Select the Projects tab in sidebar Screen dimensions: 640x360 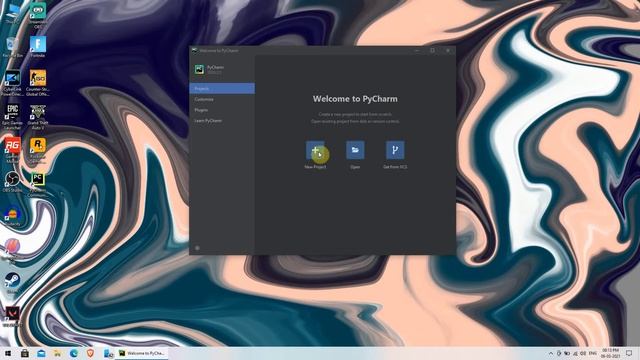(222, 88)
